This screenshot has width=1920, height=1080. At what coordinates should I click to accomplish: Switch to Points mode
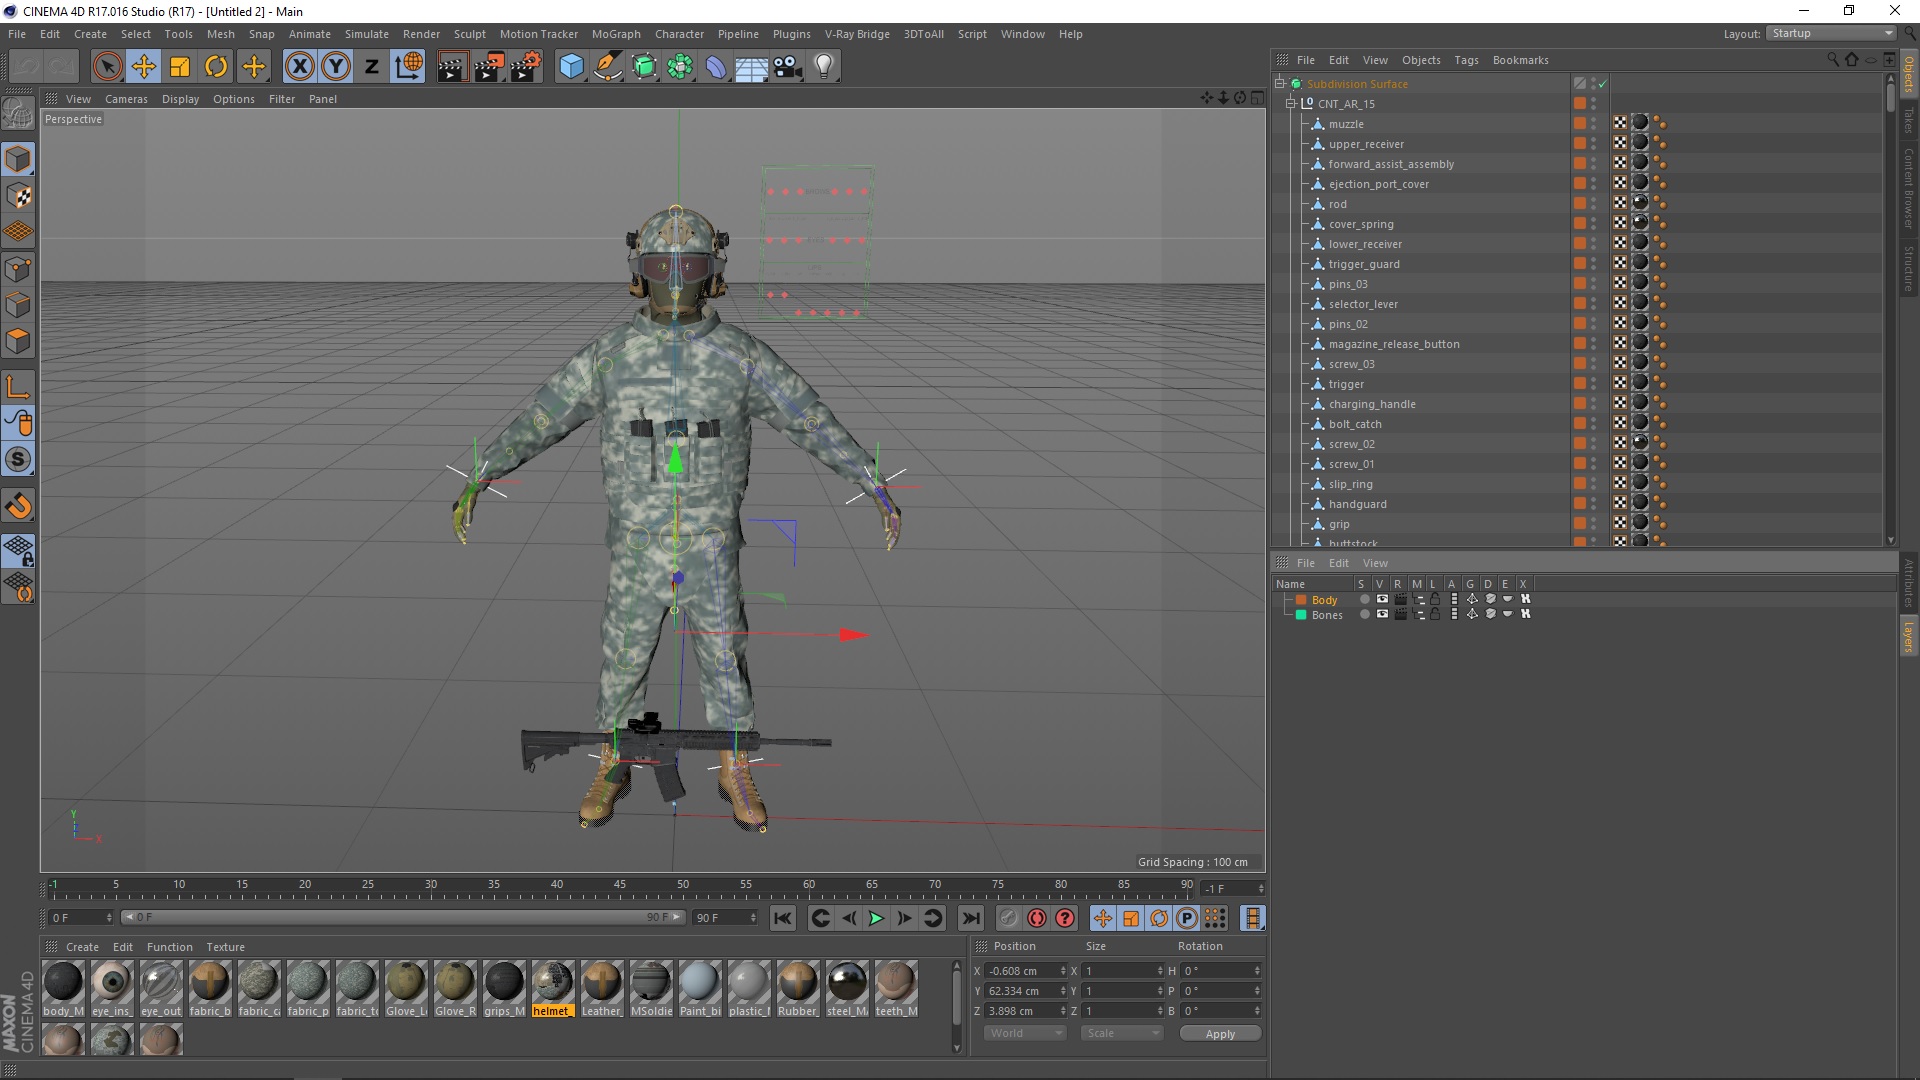point(18,268)
